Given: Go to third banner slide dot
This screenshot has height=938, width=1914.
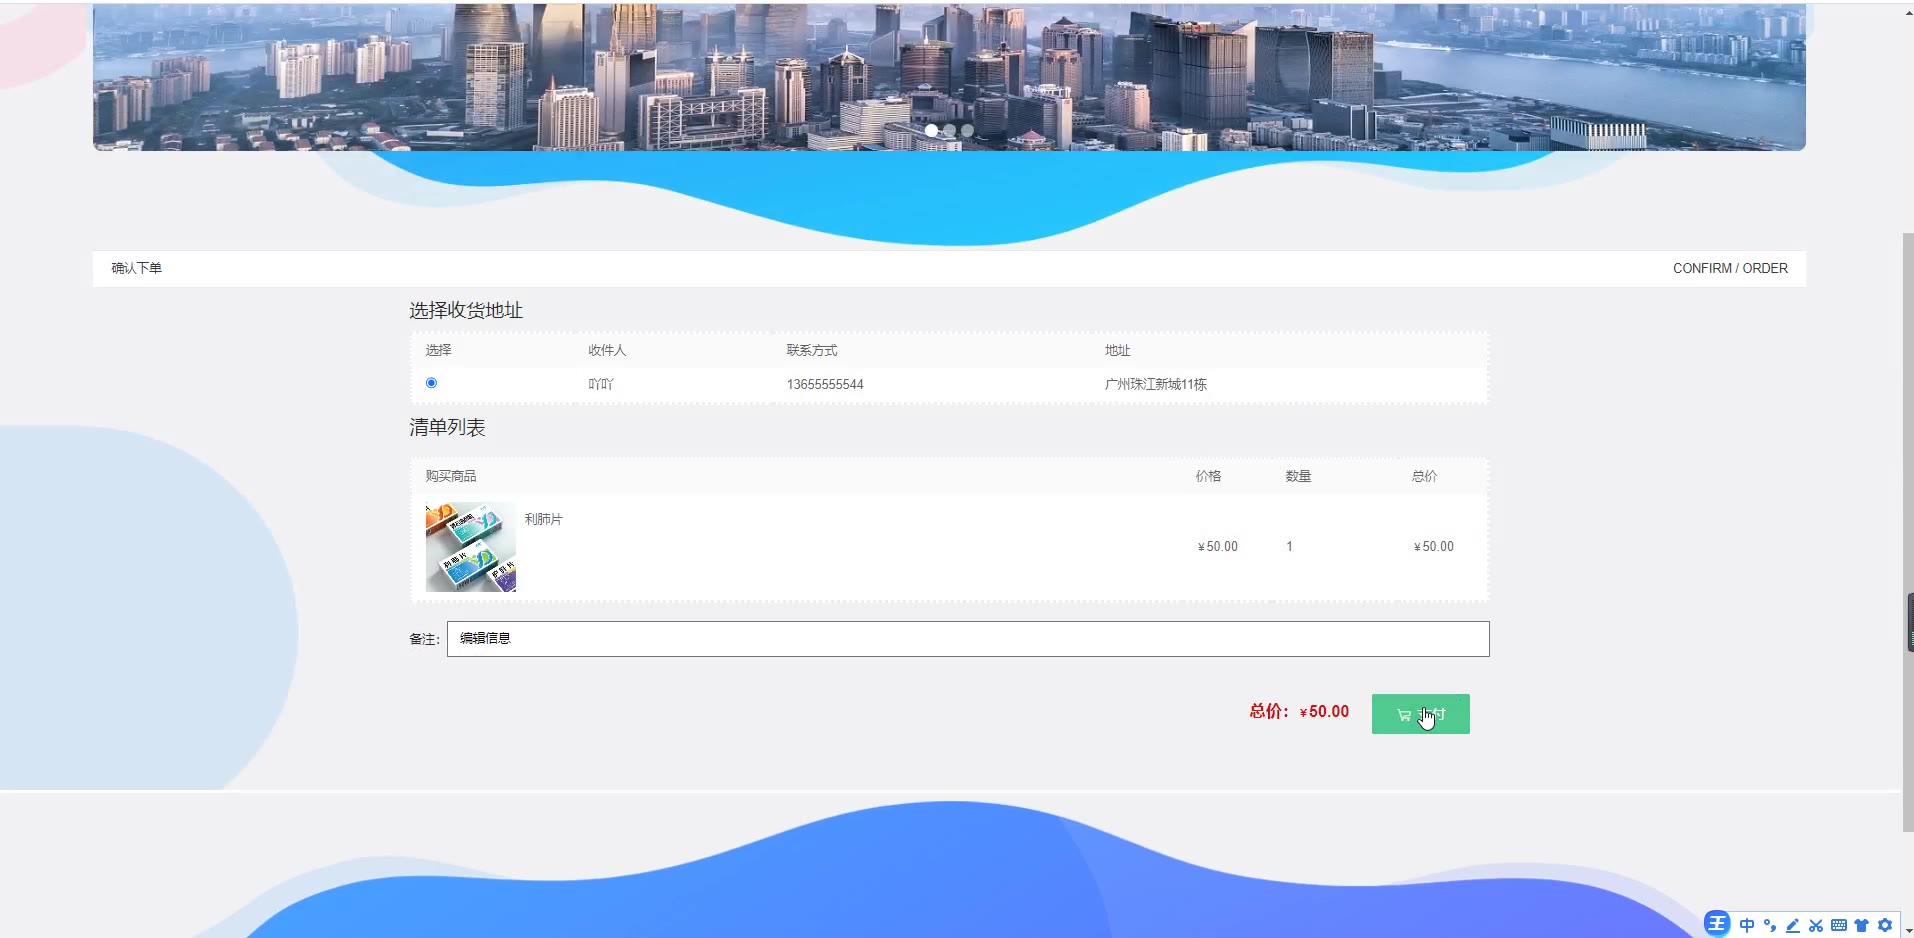Looking at the screenshot, I should pyautogui.click(x=967, y=130).
